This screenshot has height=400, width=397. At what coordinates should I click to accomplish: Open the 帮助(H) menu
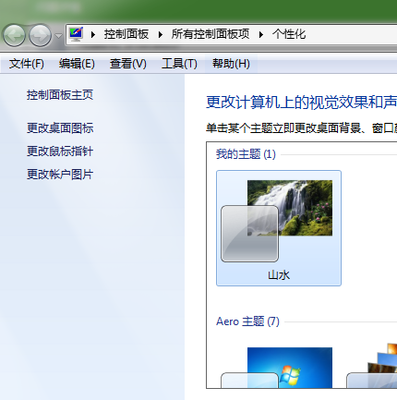(x=231, y=63)
